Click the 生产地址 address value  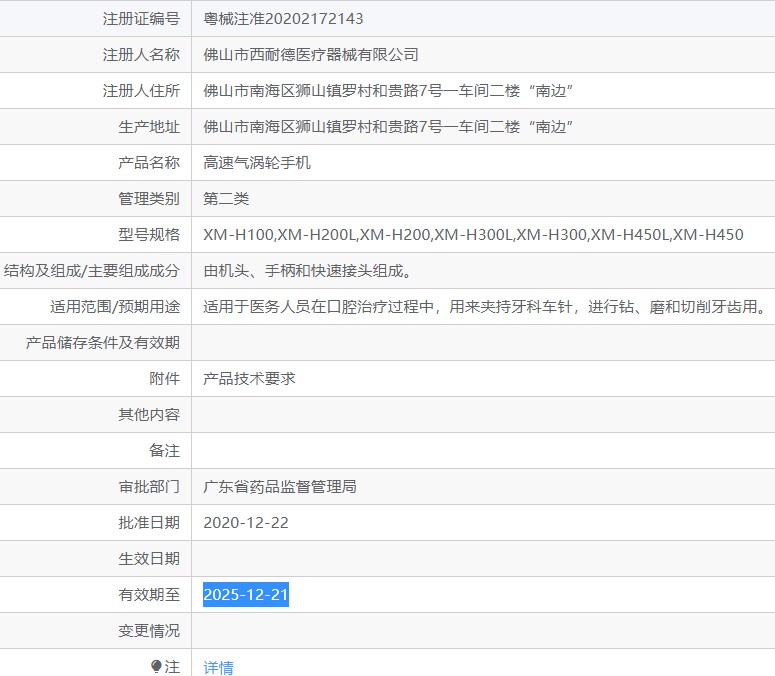388,127
